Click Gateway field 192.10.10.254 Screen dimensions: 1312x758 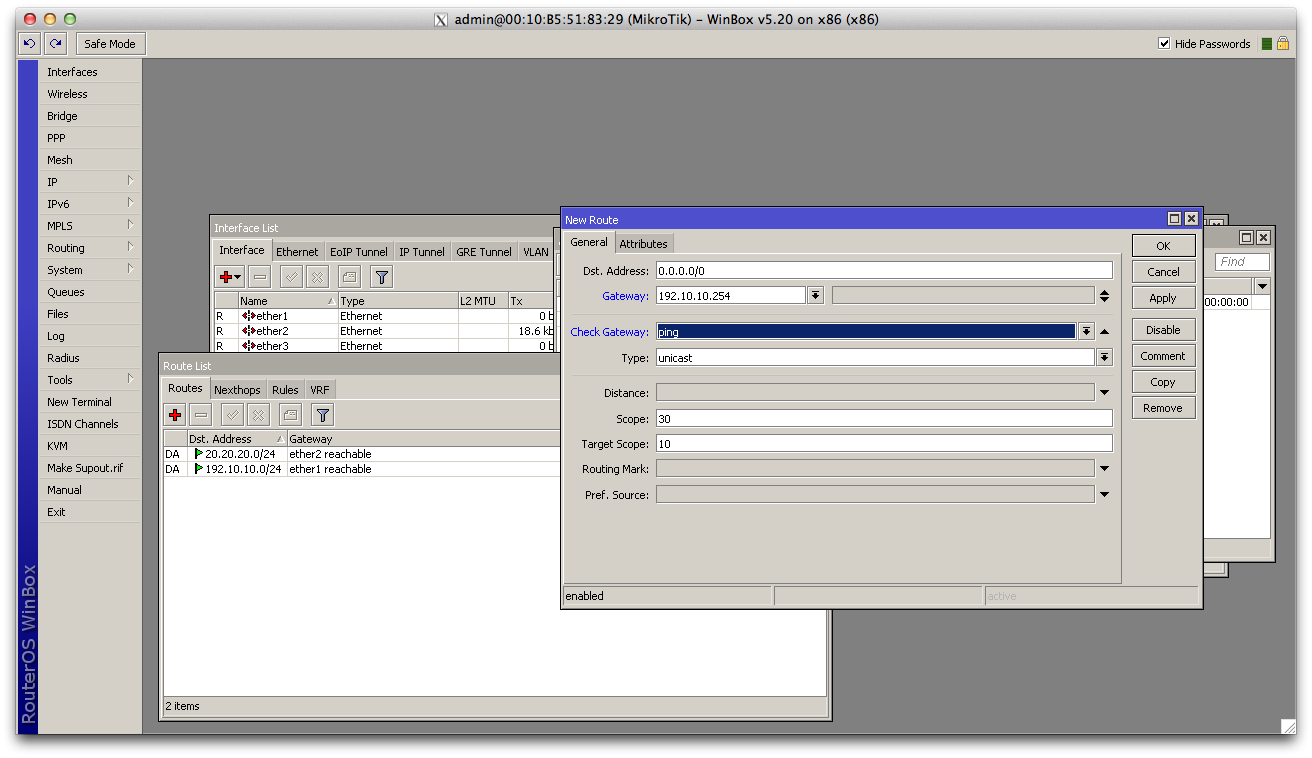[x=731, y=296]
